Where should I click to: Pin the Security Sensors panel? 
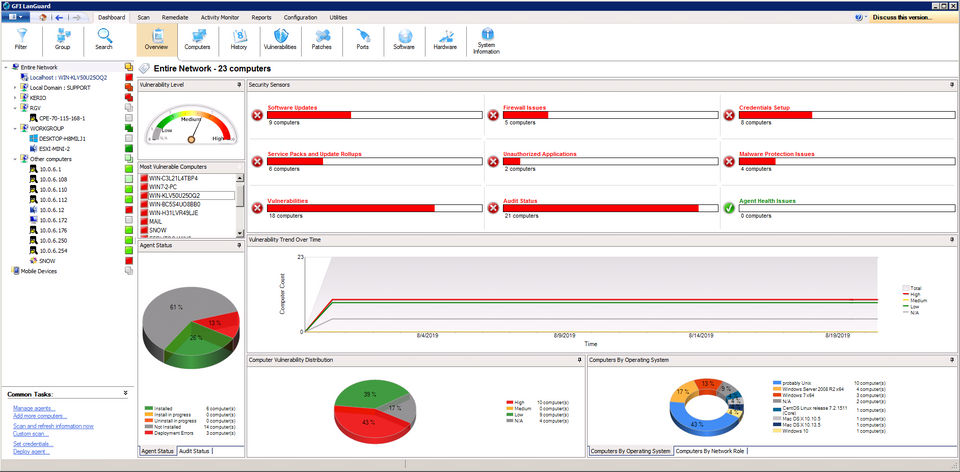point(952,85)
